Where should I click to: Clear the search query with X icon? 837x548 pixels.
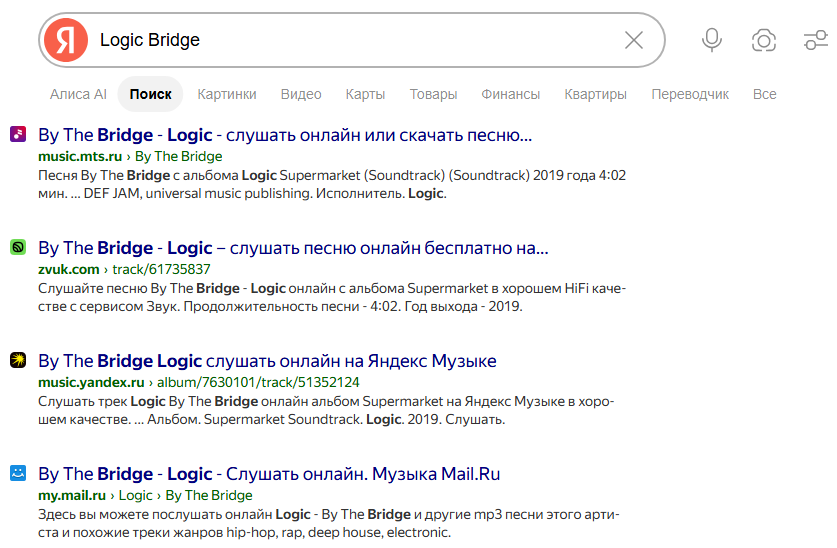tap(634, 40)
